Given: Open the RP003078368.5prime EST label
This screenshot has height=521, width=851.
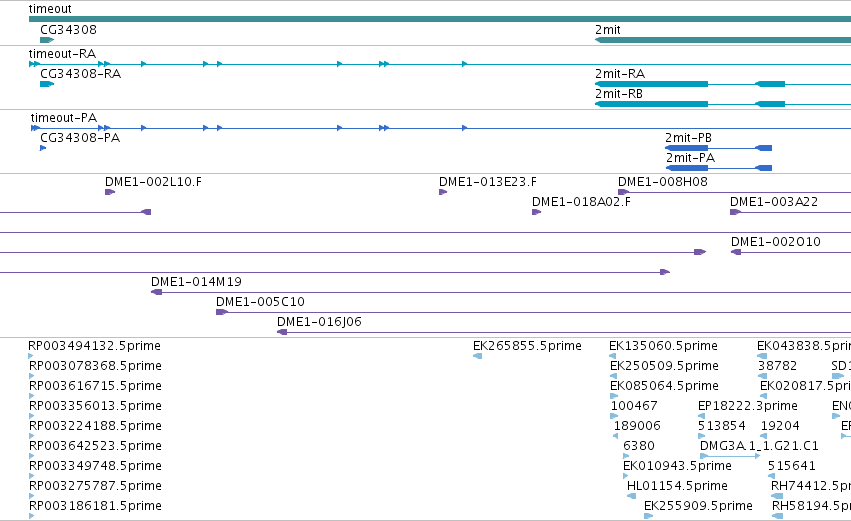Looking at the screenshot, I should pyautogui.click(x=95, y=366).
